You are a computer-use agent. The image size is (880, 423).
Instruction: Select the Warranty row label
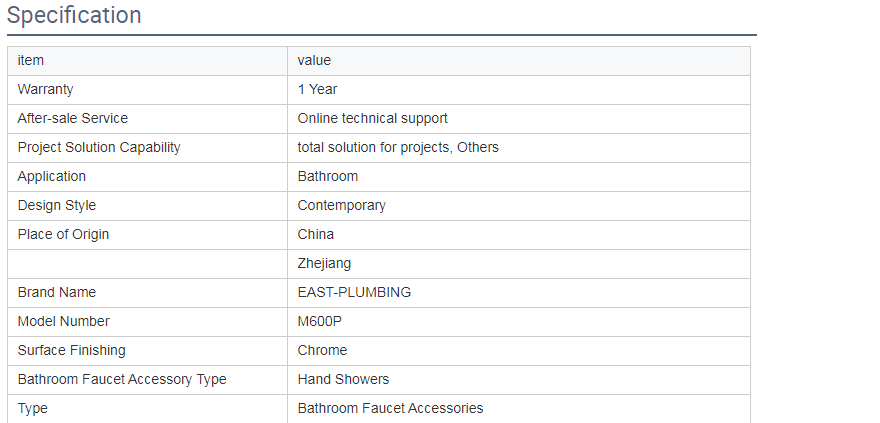(45, 90)
